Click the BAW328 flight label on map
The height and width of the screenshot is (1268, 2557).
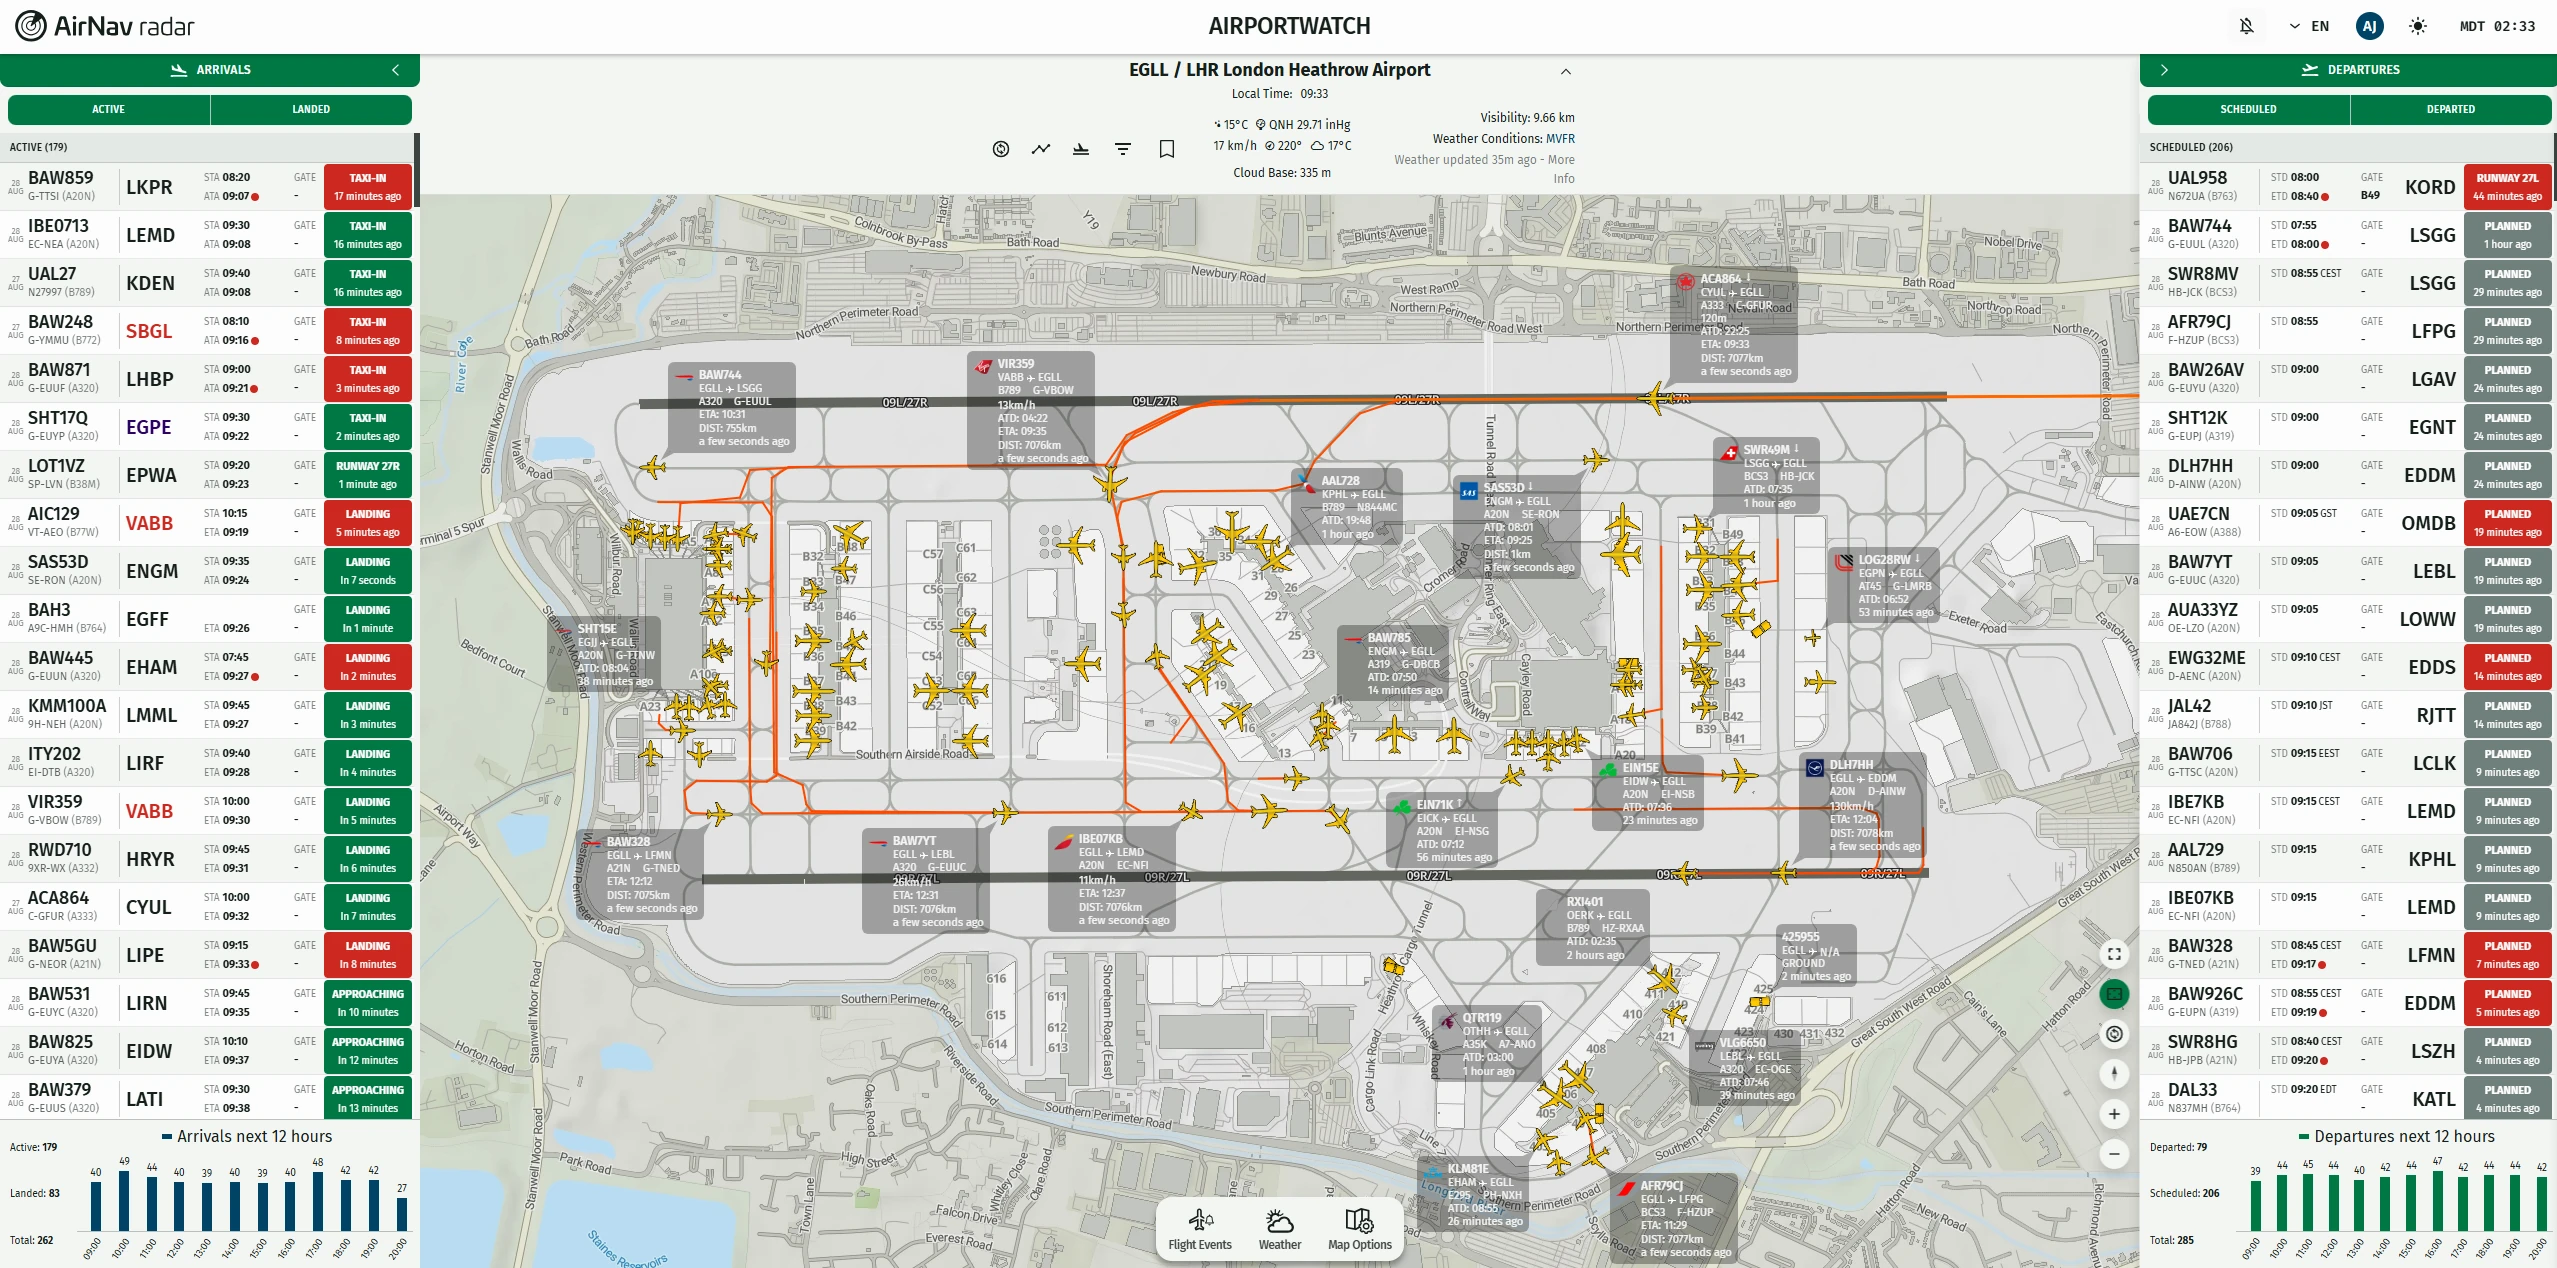641,875
